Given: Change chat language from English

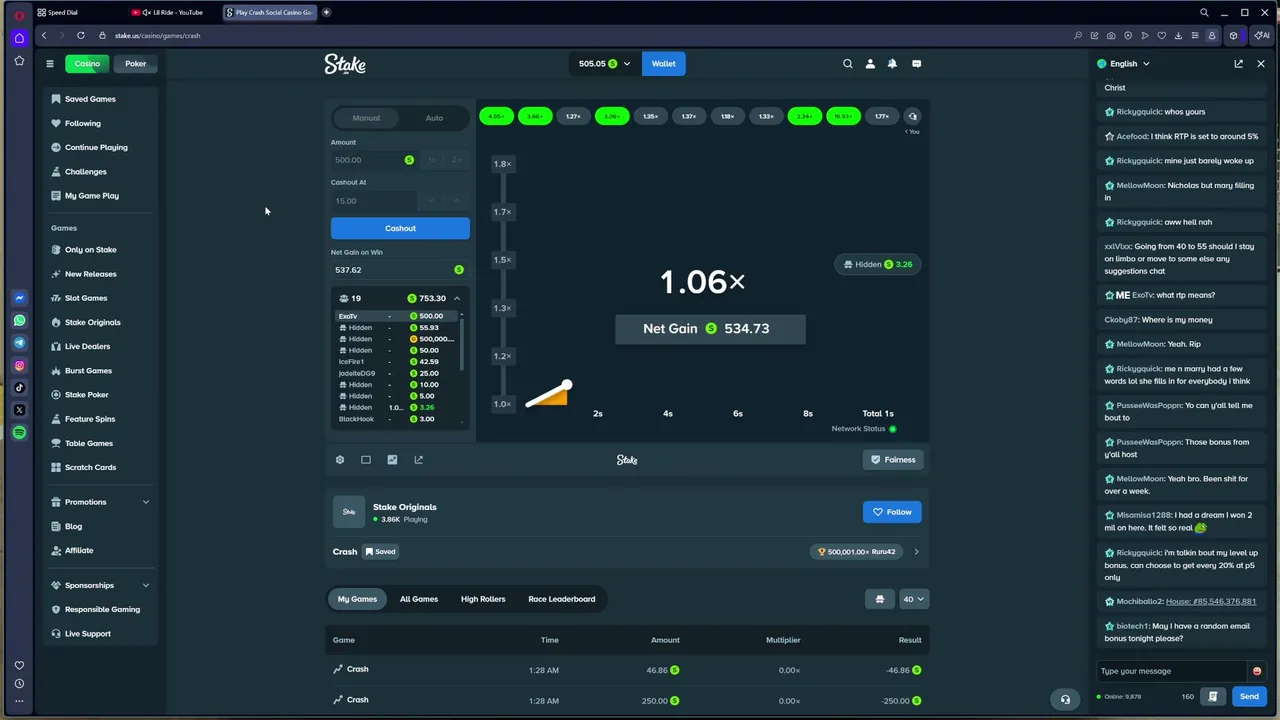Looking at the screenshot, I should click(1124, 64).
